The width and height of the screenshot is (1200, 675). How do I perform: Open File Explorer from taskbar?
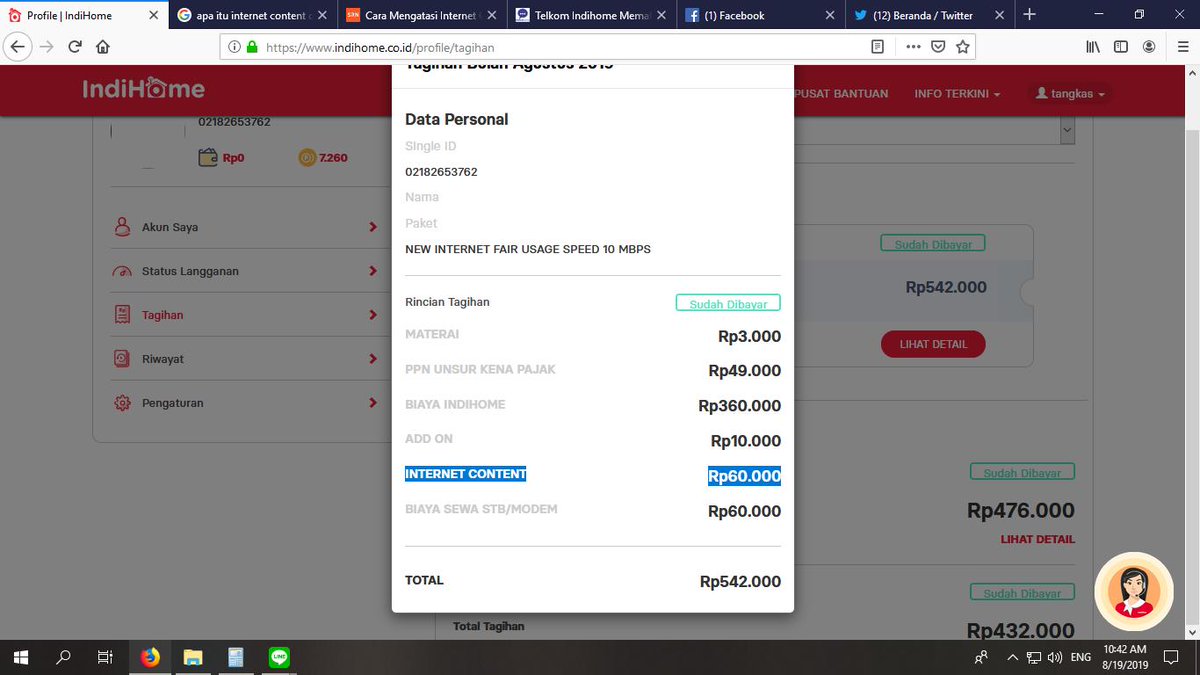pos(193,657)
